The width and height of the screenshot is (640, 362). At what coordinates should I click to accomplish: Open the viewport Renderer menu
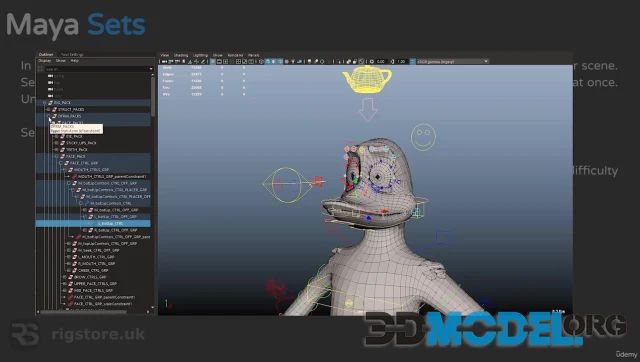tap(235, 55)
